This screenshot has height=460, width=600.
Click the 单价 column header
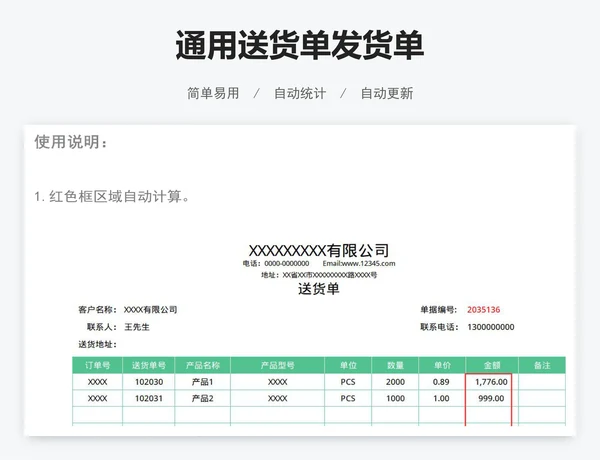click(x=442, y=365)
